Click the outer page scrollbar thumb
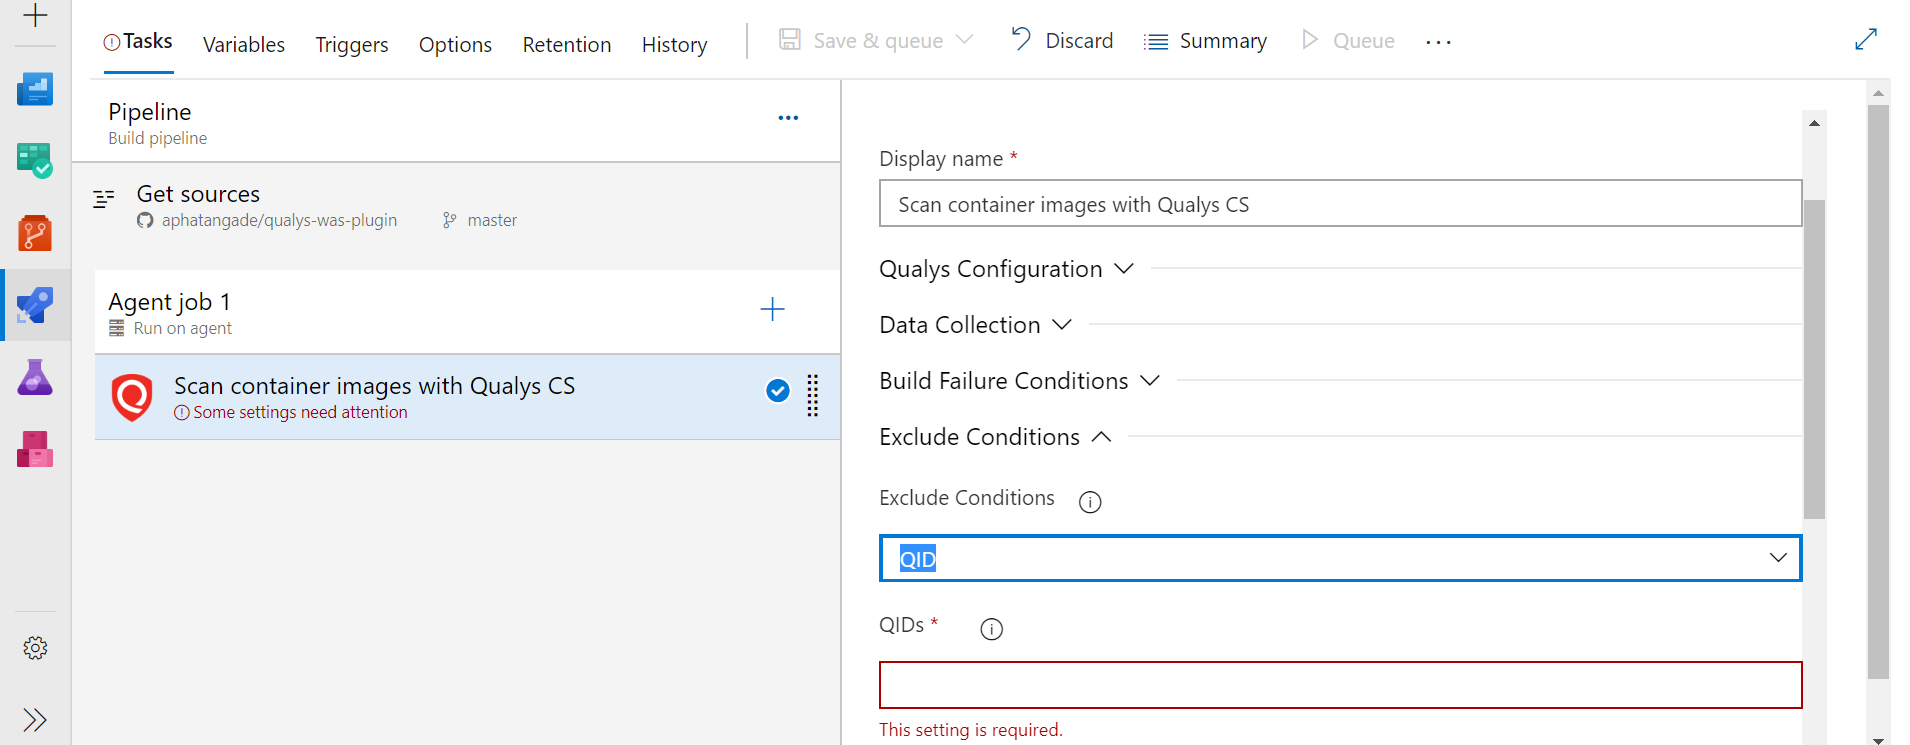The image size is (1910, 745). coord(1878,392)
